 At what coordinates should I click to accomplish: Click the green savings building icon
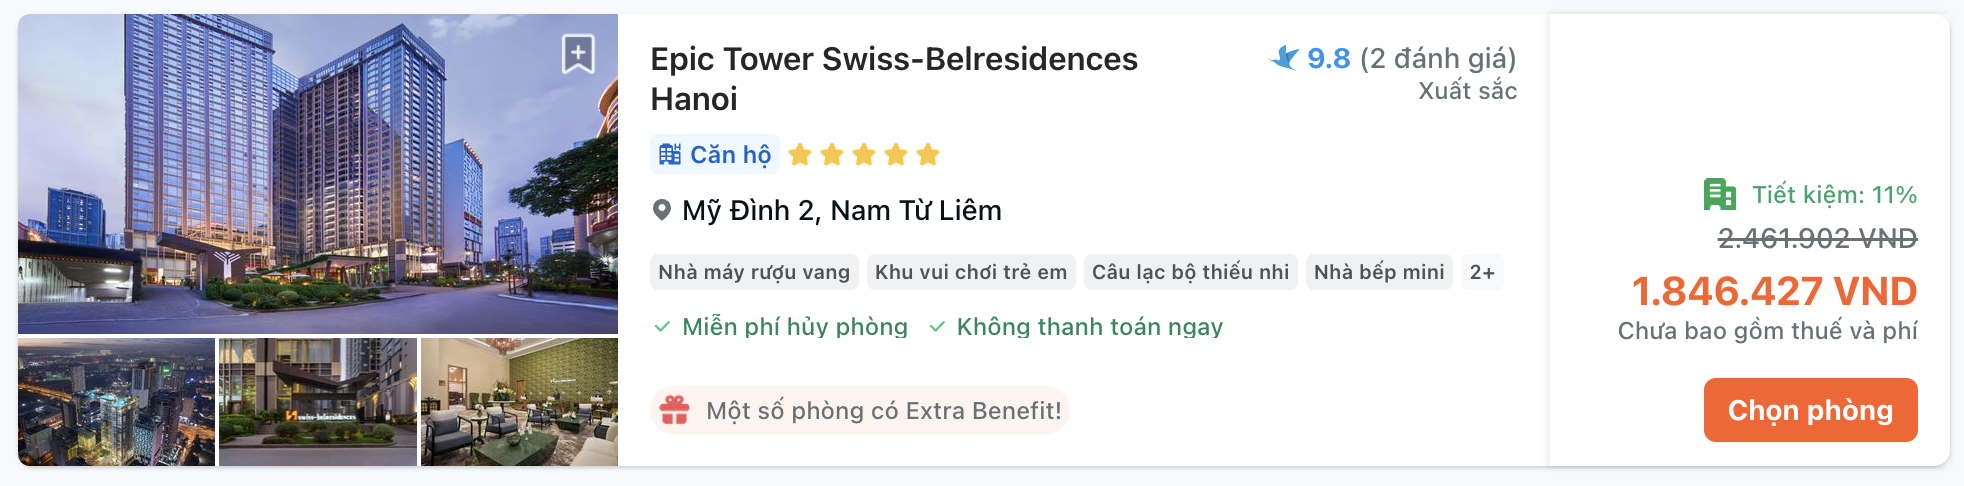point(1719,194)
